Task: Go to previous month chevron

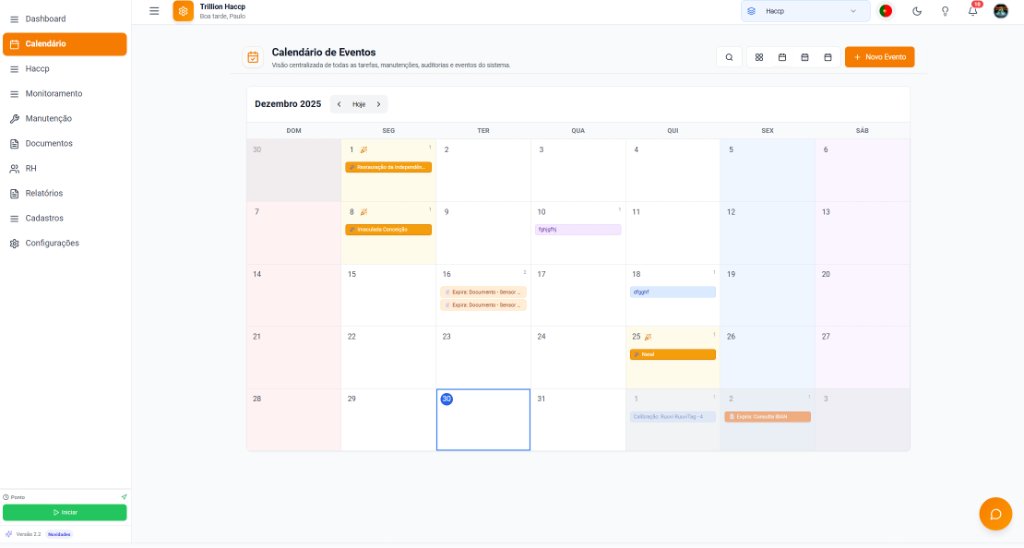Action: point(339,105)
